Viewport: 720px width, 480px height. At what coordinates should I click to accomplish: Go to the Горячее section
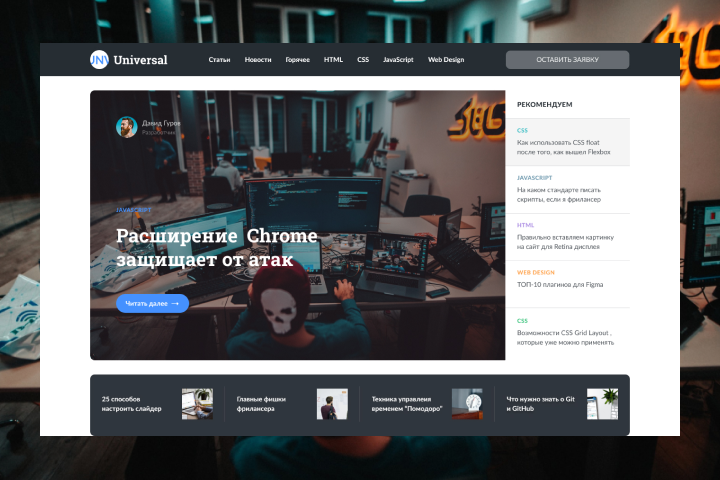coord(298,60)
